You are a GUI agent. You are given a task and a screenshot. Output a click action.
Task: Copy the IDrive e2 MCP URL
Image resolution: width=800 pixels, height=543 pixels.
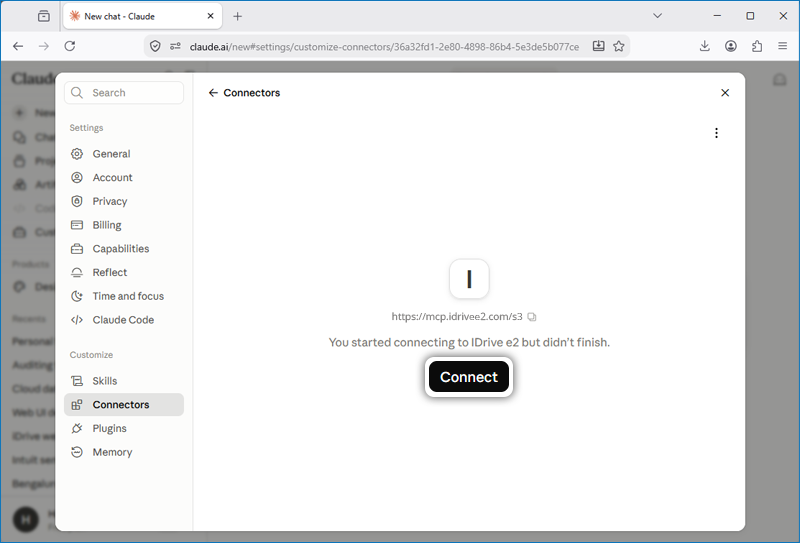tap(532, 317)
